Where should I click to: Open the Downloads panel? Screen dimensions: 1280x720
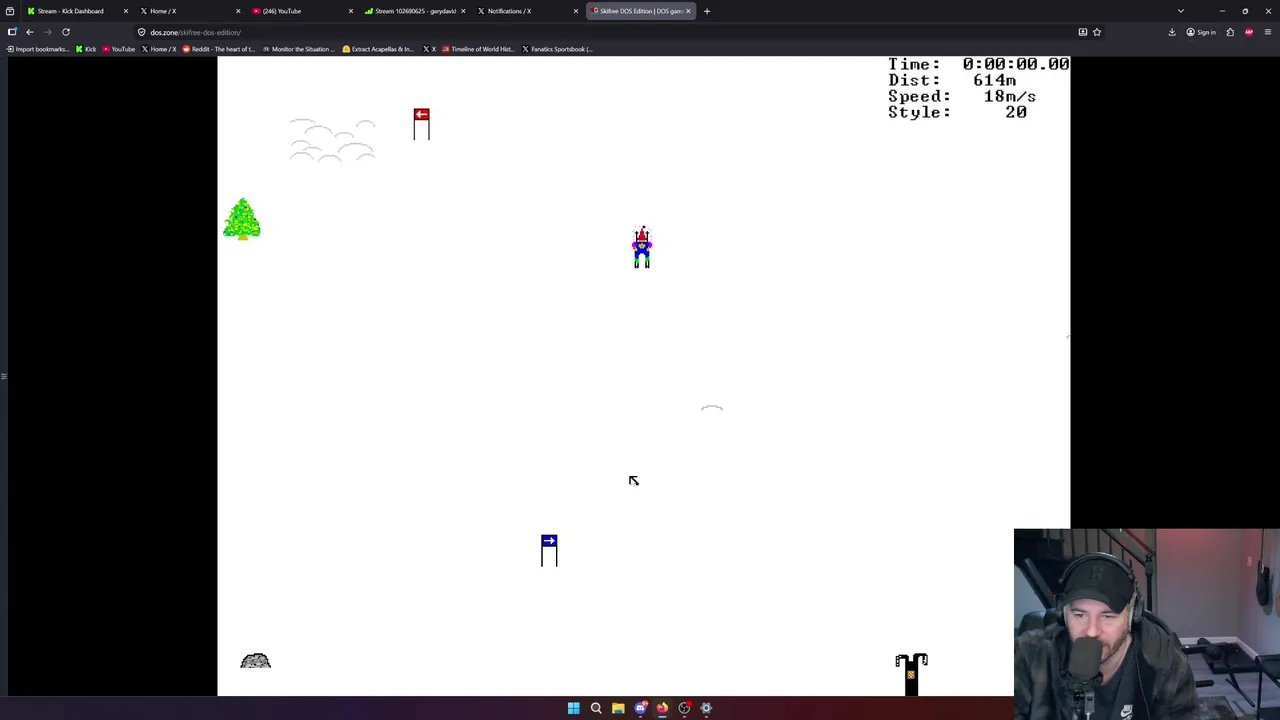pyautogui.click(x=1172, y=32)
